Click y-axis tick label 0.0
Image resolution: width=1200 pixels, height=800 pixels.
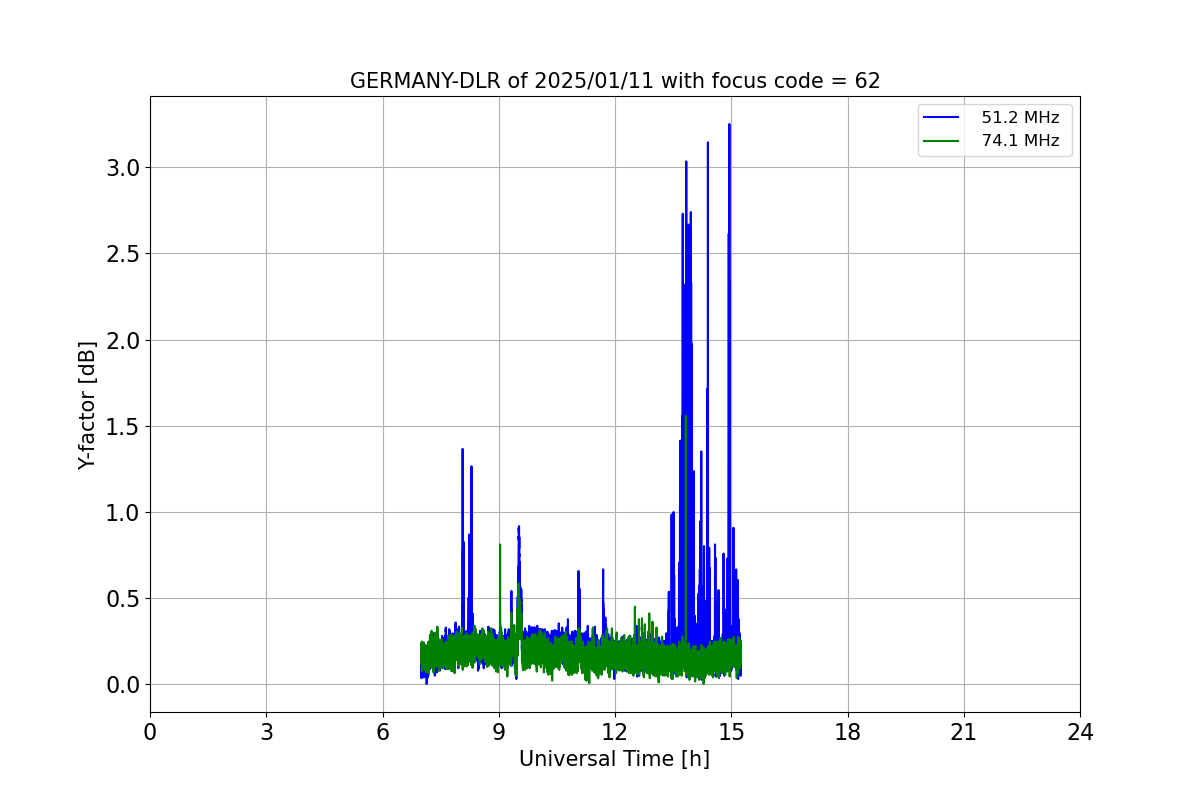coord(123,685)
